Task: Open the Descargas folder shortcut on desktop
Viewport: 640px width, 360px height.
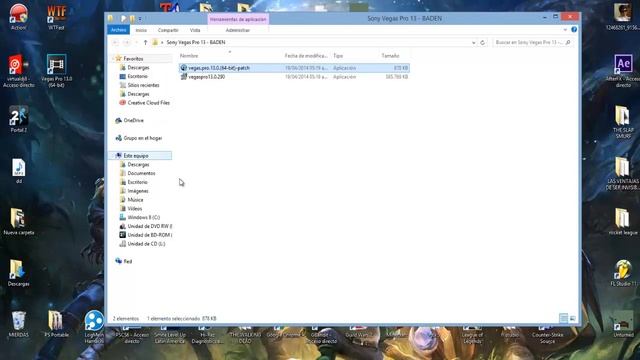Action: [x=18, y=273]
